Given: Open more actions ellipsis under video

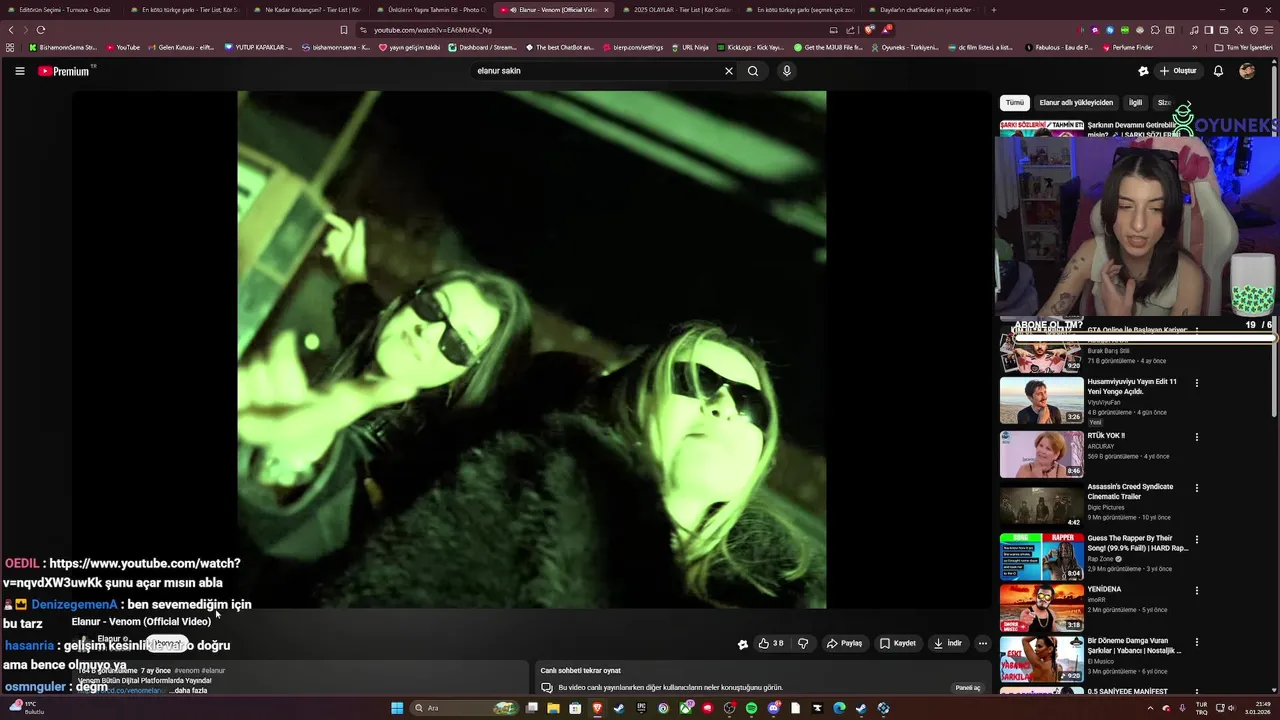Looking at the screenshot, I should click(x=983, y=644).
